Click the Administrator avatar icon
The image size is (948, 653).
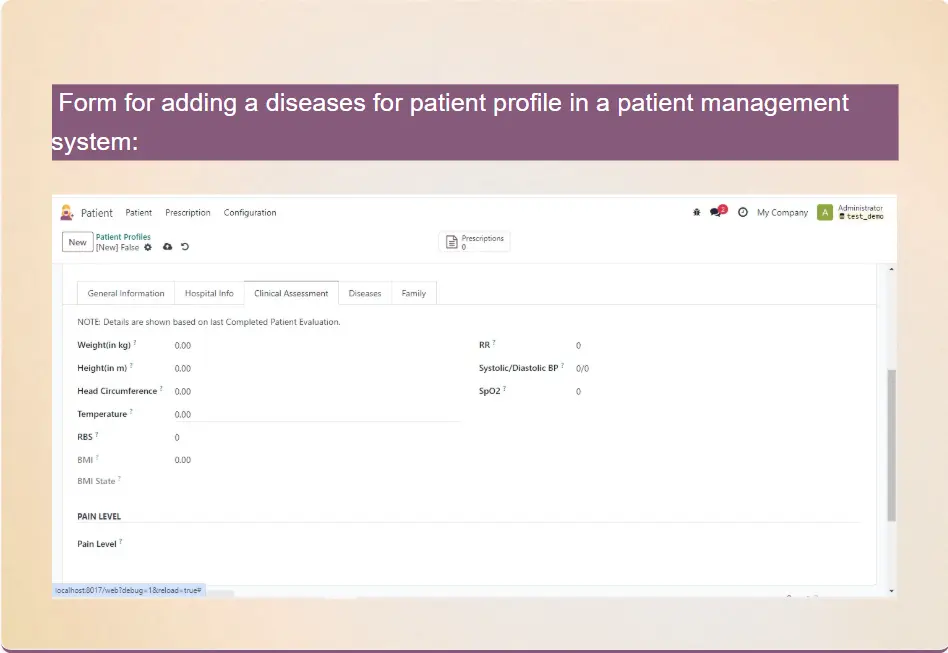click(824, 212)
